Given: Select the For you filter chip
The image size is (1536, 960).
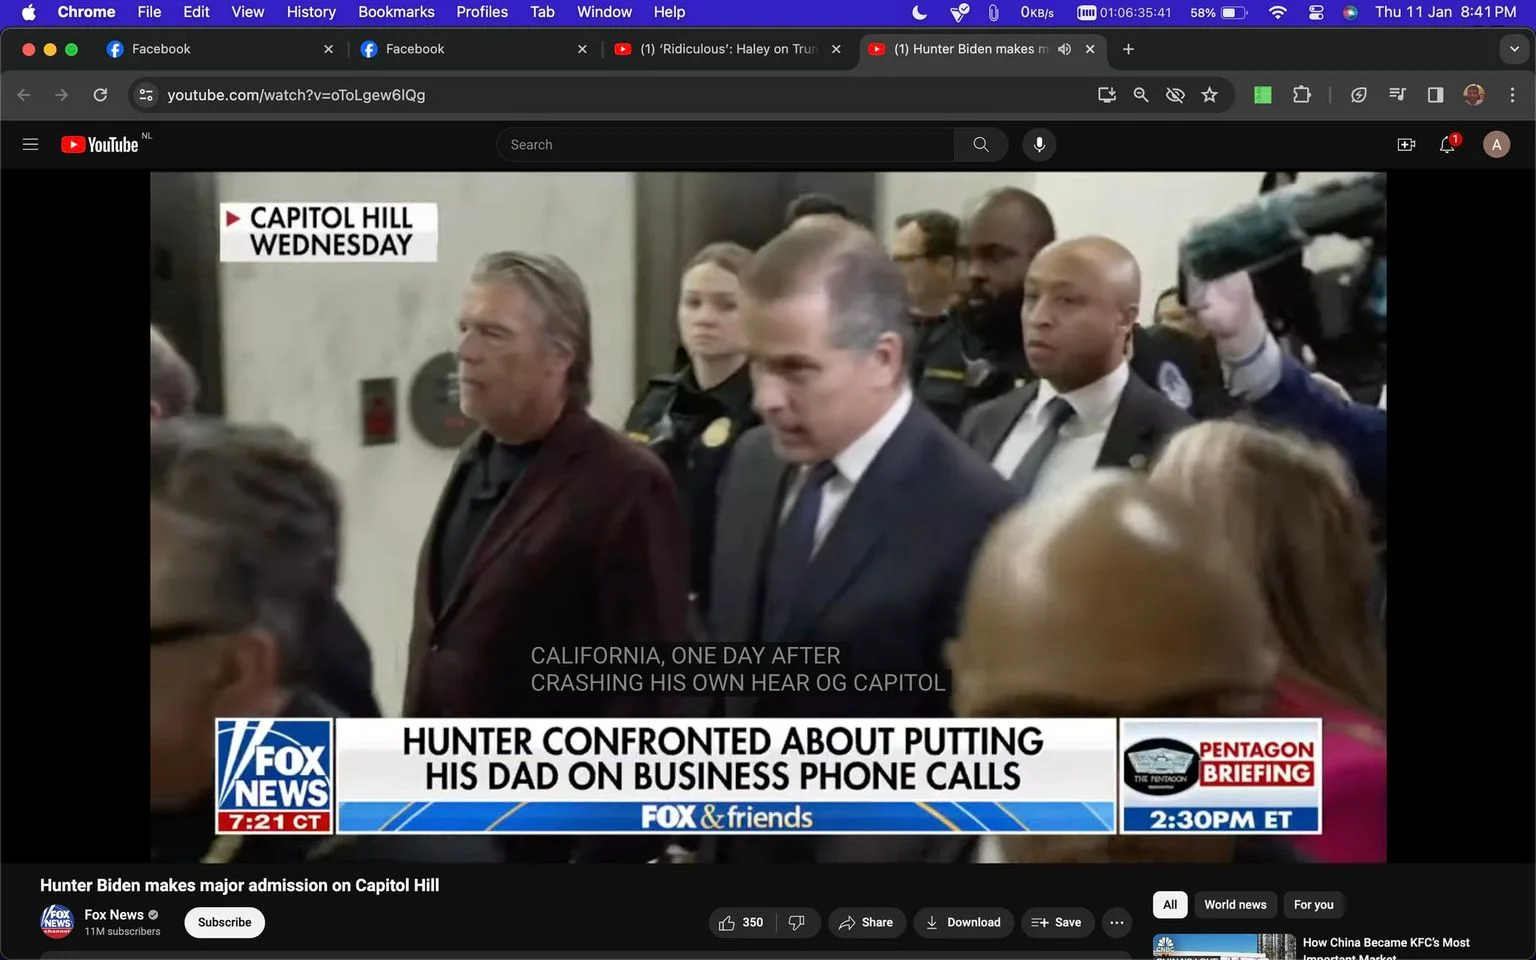Looking at the screenshot, I should [1314, 905].
